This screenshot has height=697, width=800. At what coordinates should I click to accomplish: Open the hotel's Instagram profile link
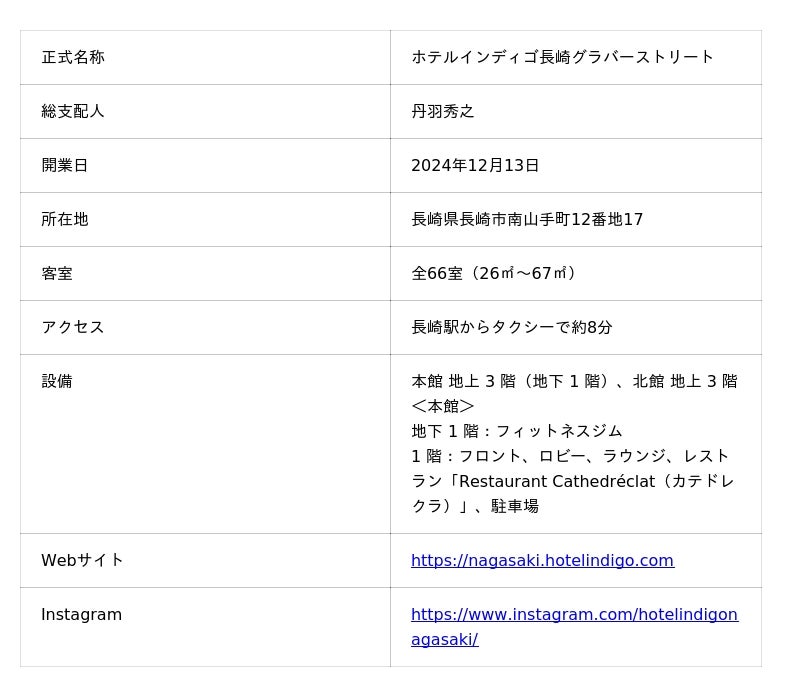pos(574,616)
